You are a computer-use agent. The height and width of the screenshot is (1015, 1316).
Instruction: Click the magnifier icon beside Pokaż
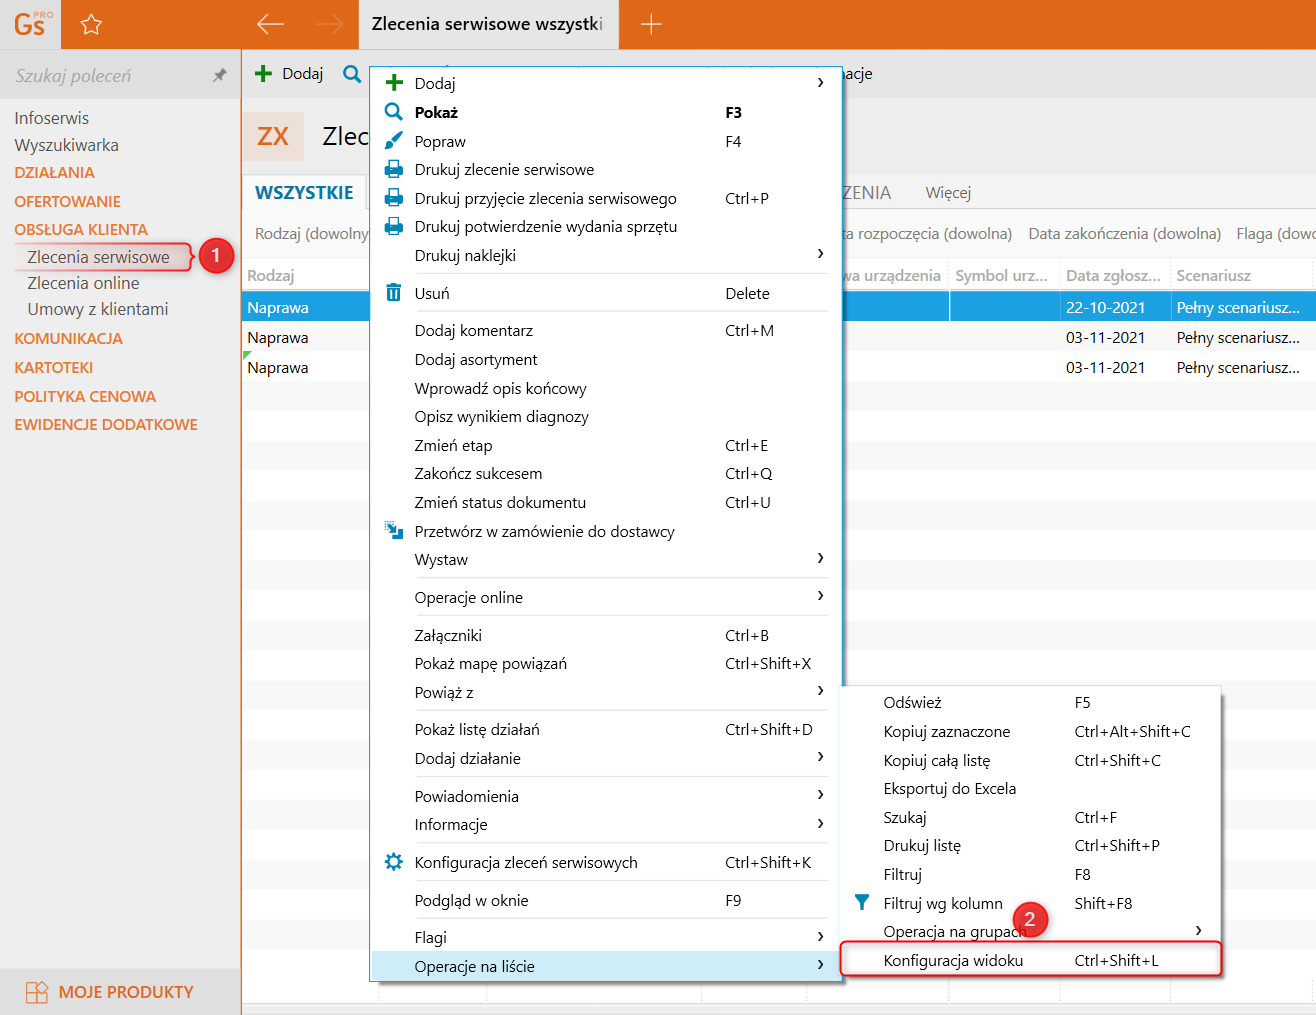tap(394, 112)
